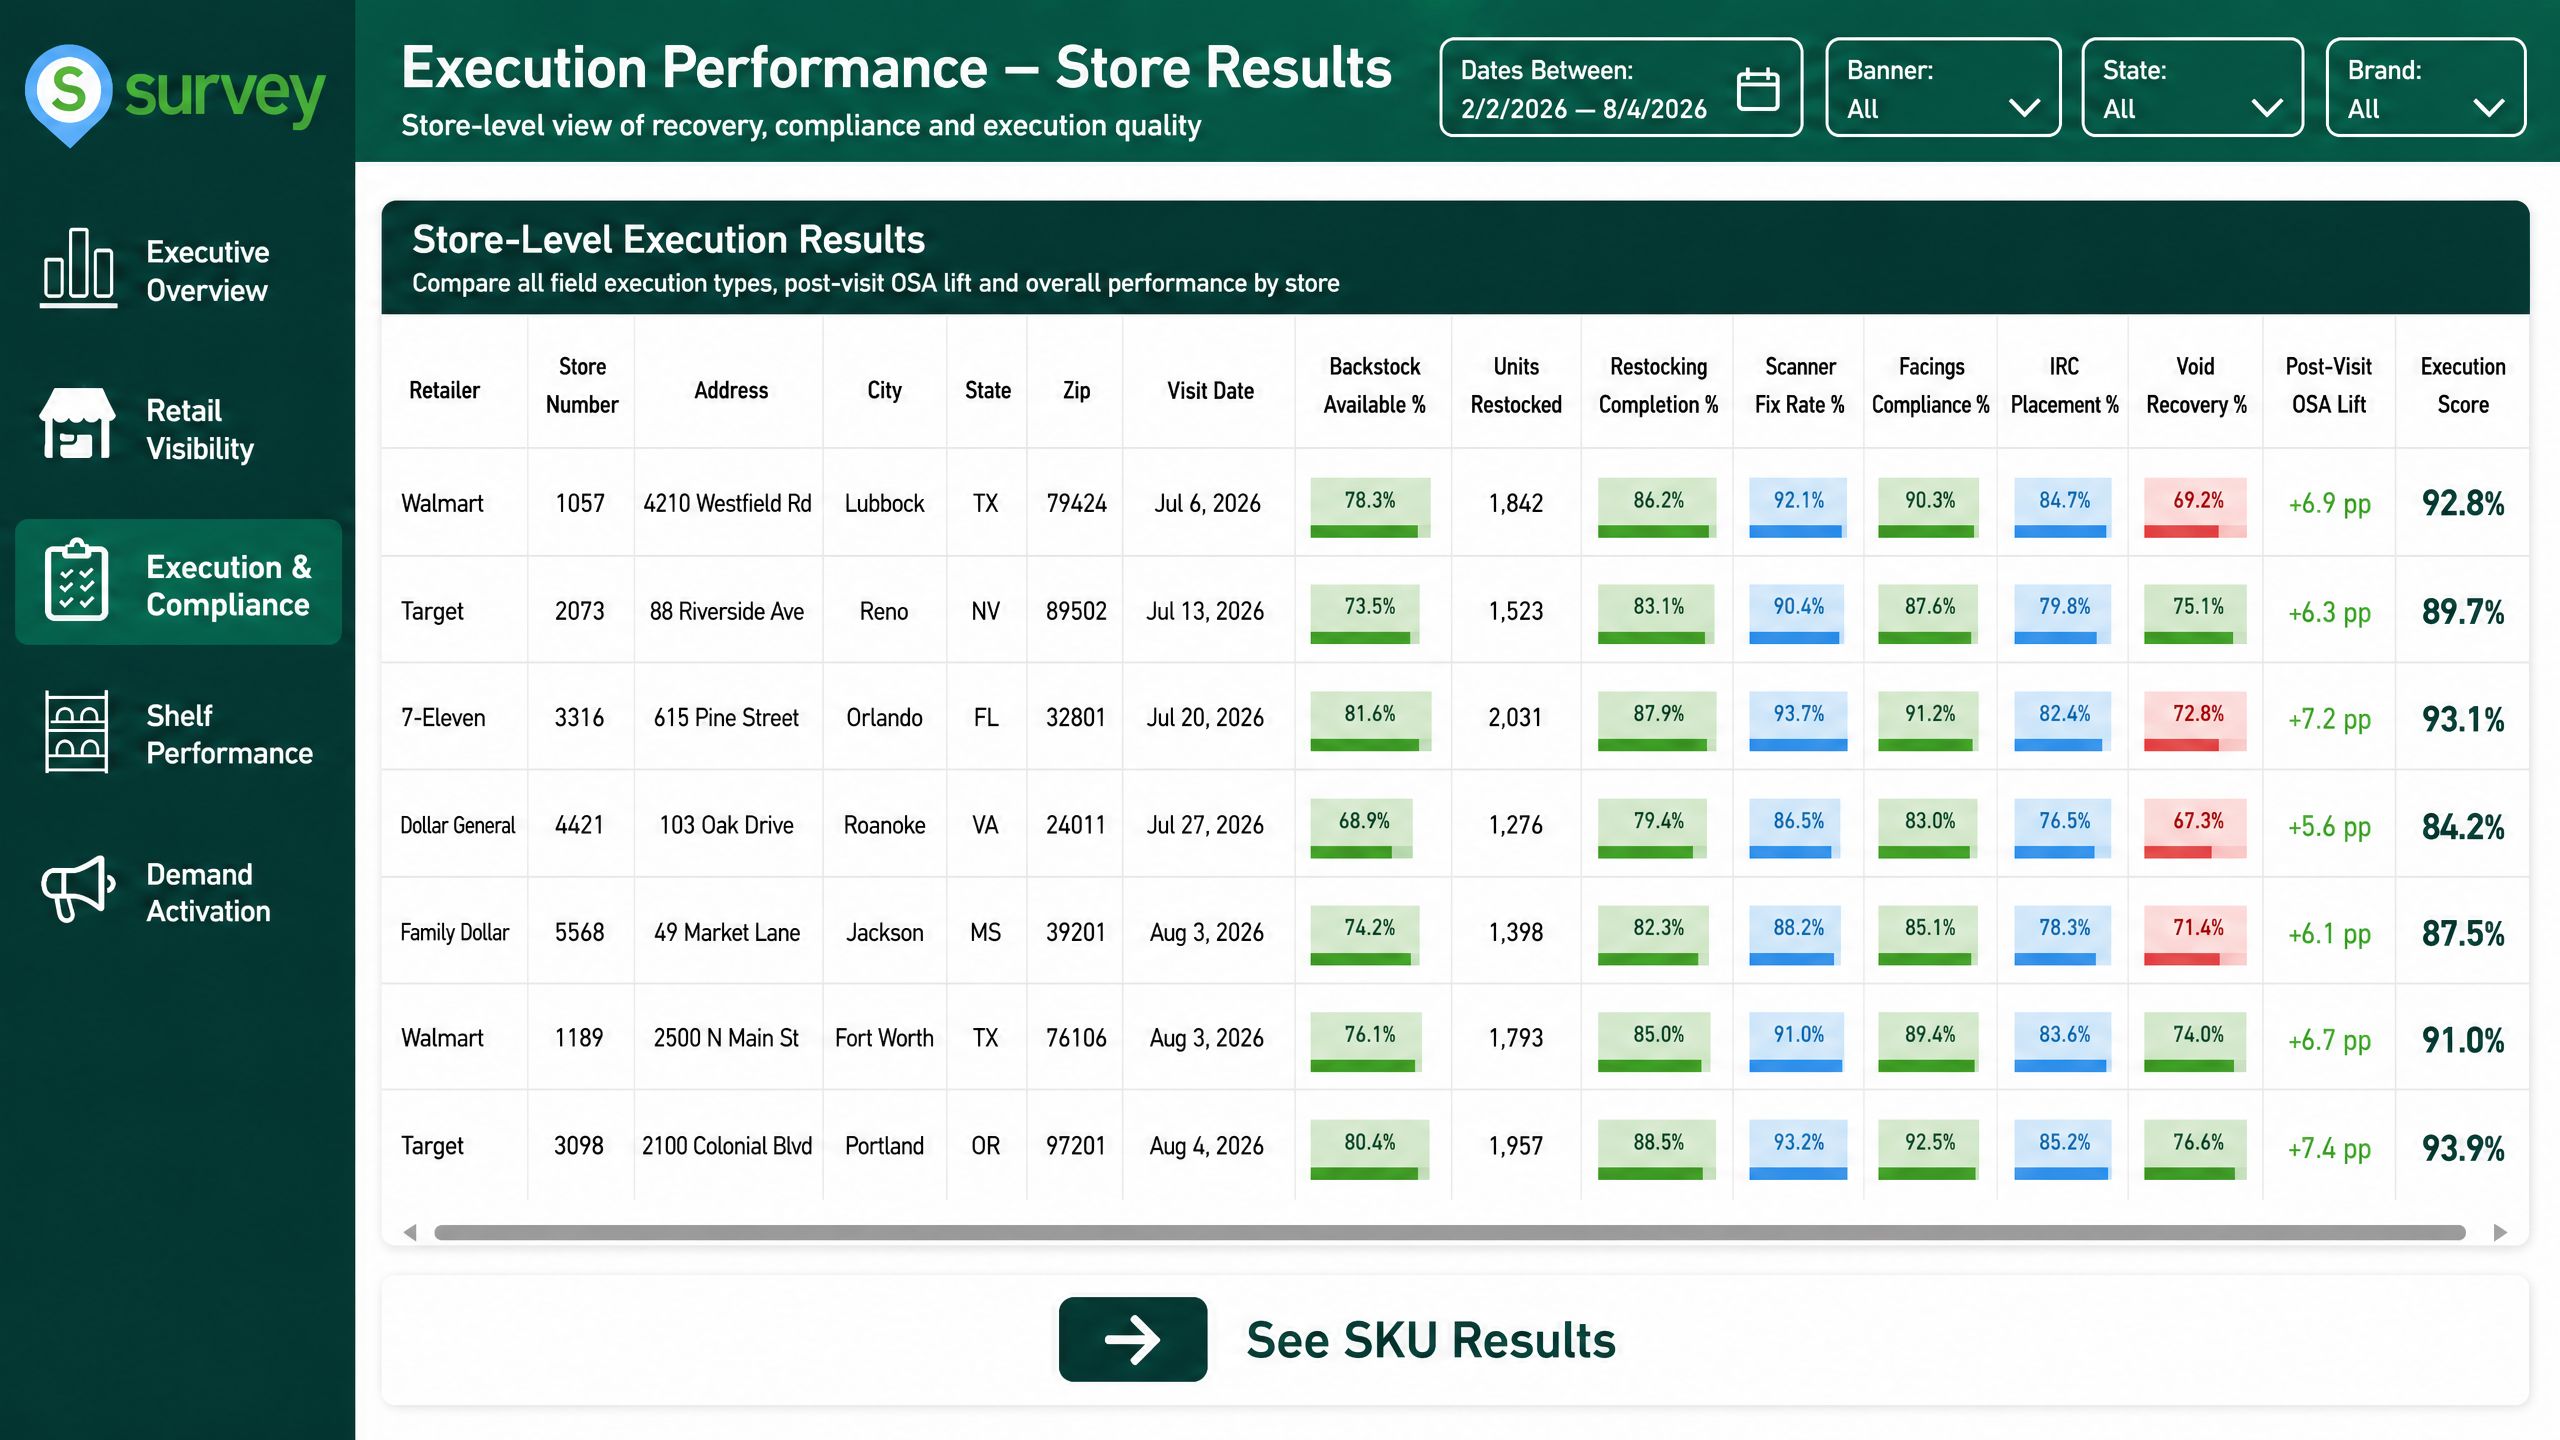The height and width of the screenshot is (1440, 2560).
Task: Click address 4210 Westfield Rd
Action: (x=727, y=503)
